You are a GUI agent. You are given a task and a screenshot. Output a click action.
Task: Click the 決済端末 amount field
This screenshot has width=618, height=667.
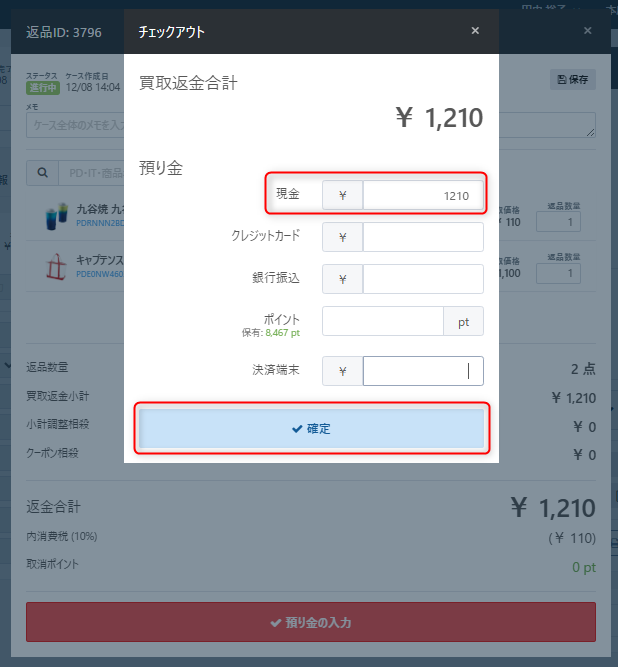coord(423,371)
